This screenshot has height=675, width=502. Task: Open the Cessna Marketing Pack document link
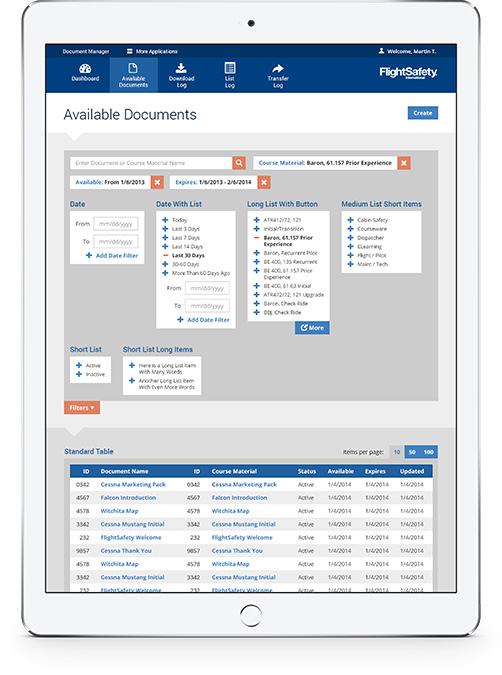click(x=133, y=484)
